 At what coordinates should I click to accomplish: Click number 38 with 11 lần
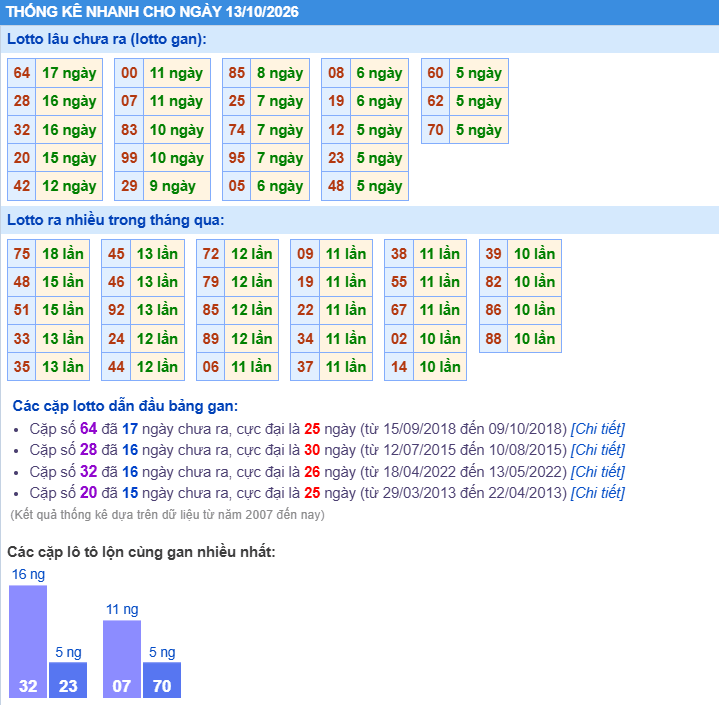click(399, 254)
